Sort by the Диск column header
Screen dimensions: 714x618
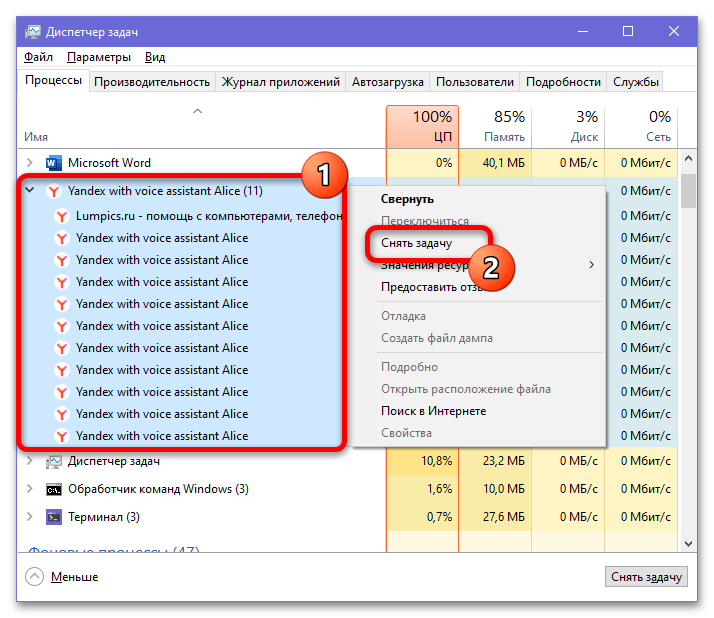pyautogui.click(x=568, y=127)
